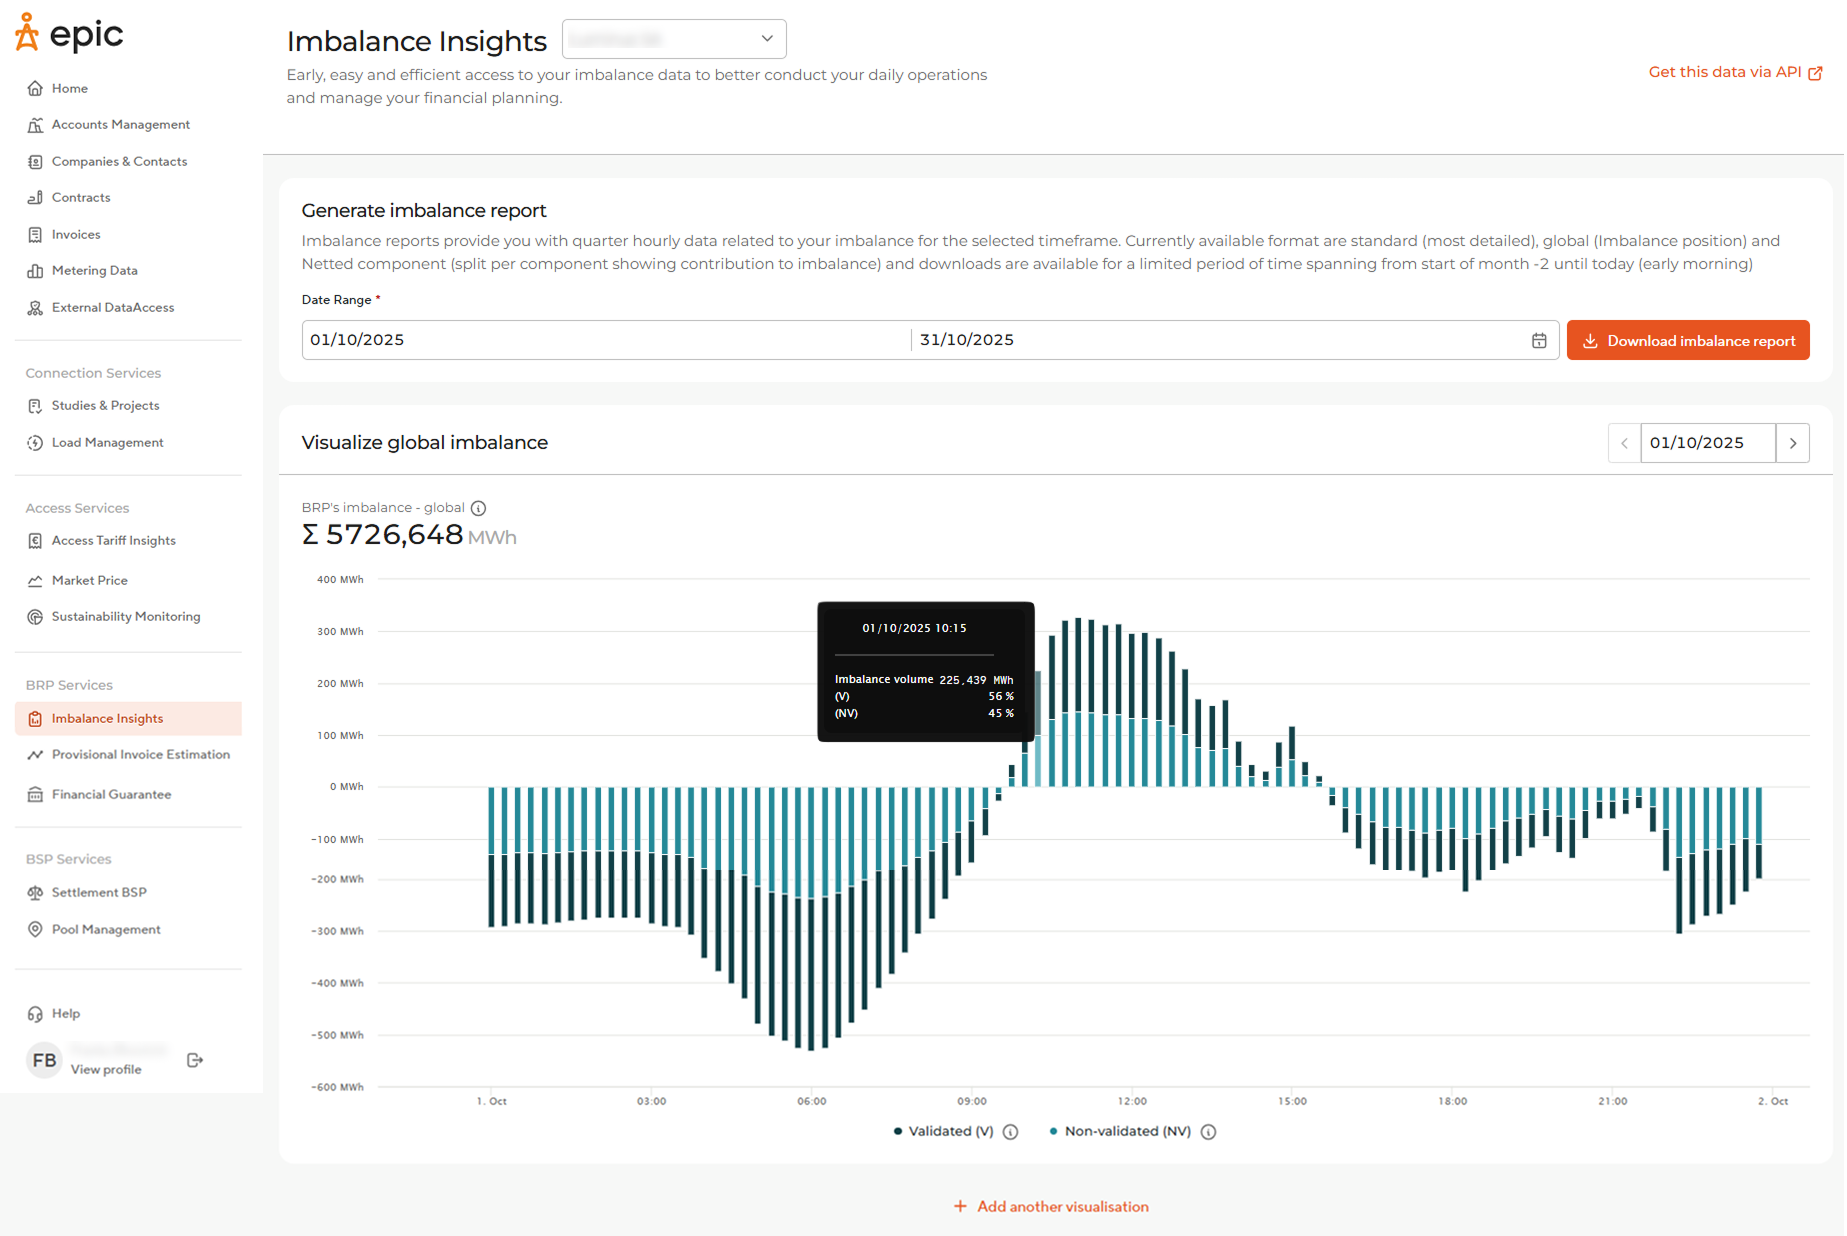Viewport: 1847px width, 1236px height.
Task: Open Get this data via API link
Action: coord(1725,72)
